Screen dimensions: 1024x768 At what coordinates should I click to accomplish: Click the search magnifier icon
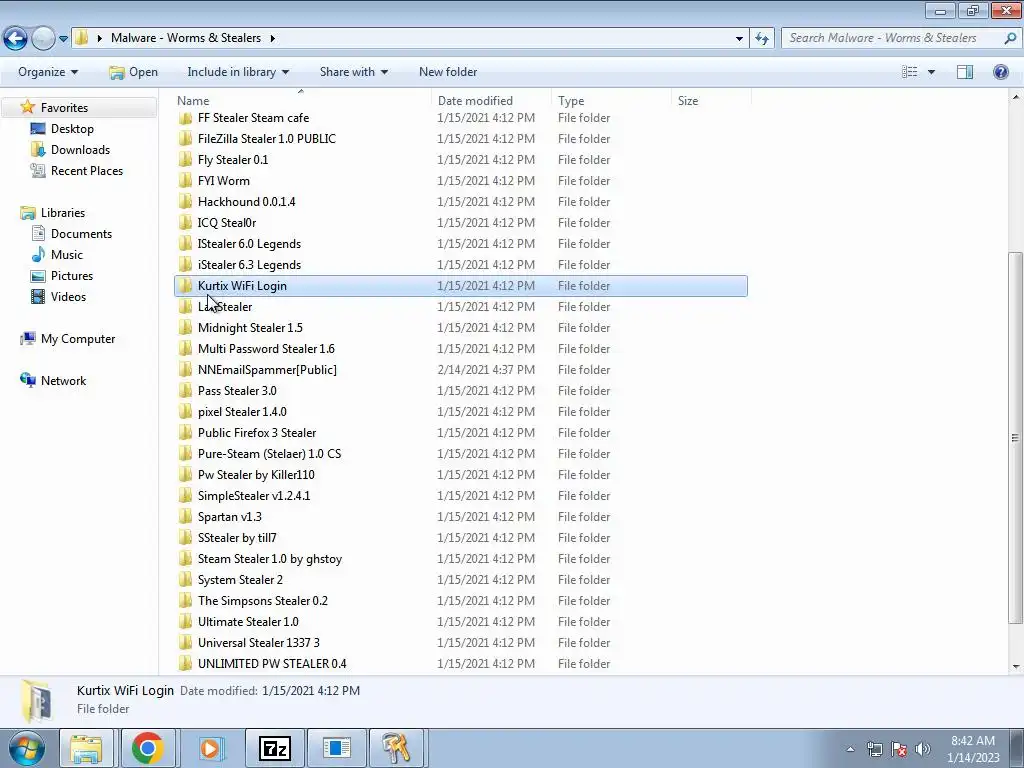(x=1010, y=38)
